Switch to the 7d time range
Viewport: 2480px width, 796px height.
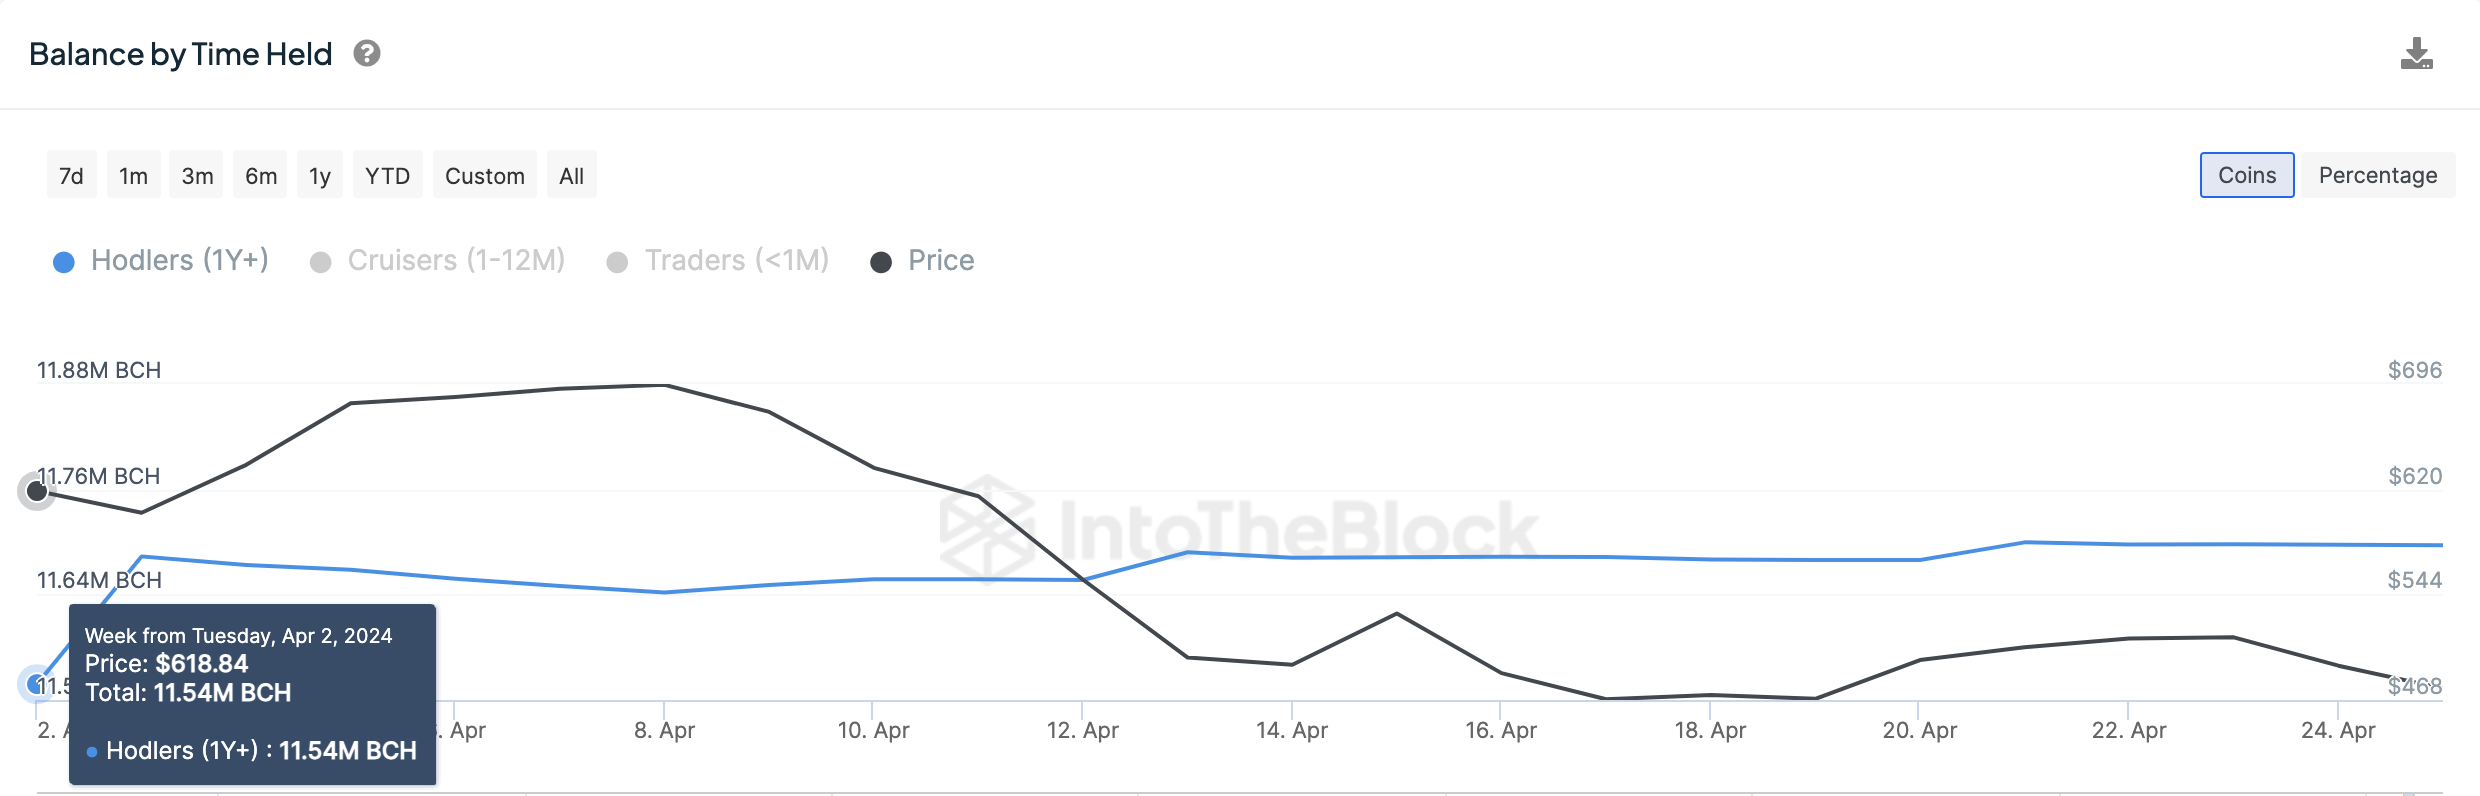[x=71, y=174]
